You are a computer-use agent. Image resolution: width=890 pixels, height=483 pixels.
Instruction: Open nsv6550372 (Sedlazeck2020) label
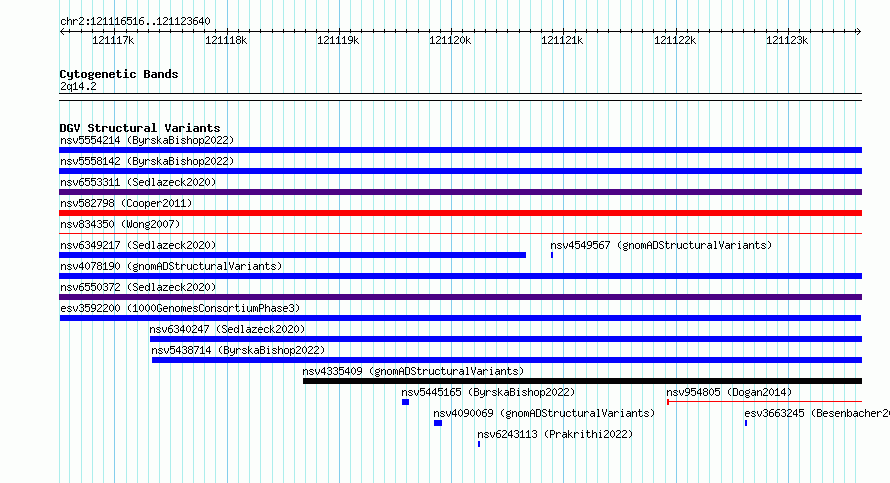pos(138,287)
